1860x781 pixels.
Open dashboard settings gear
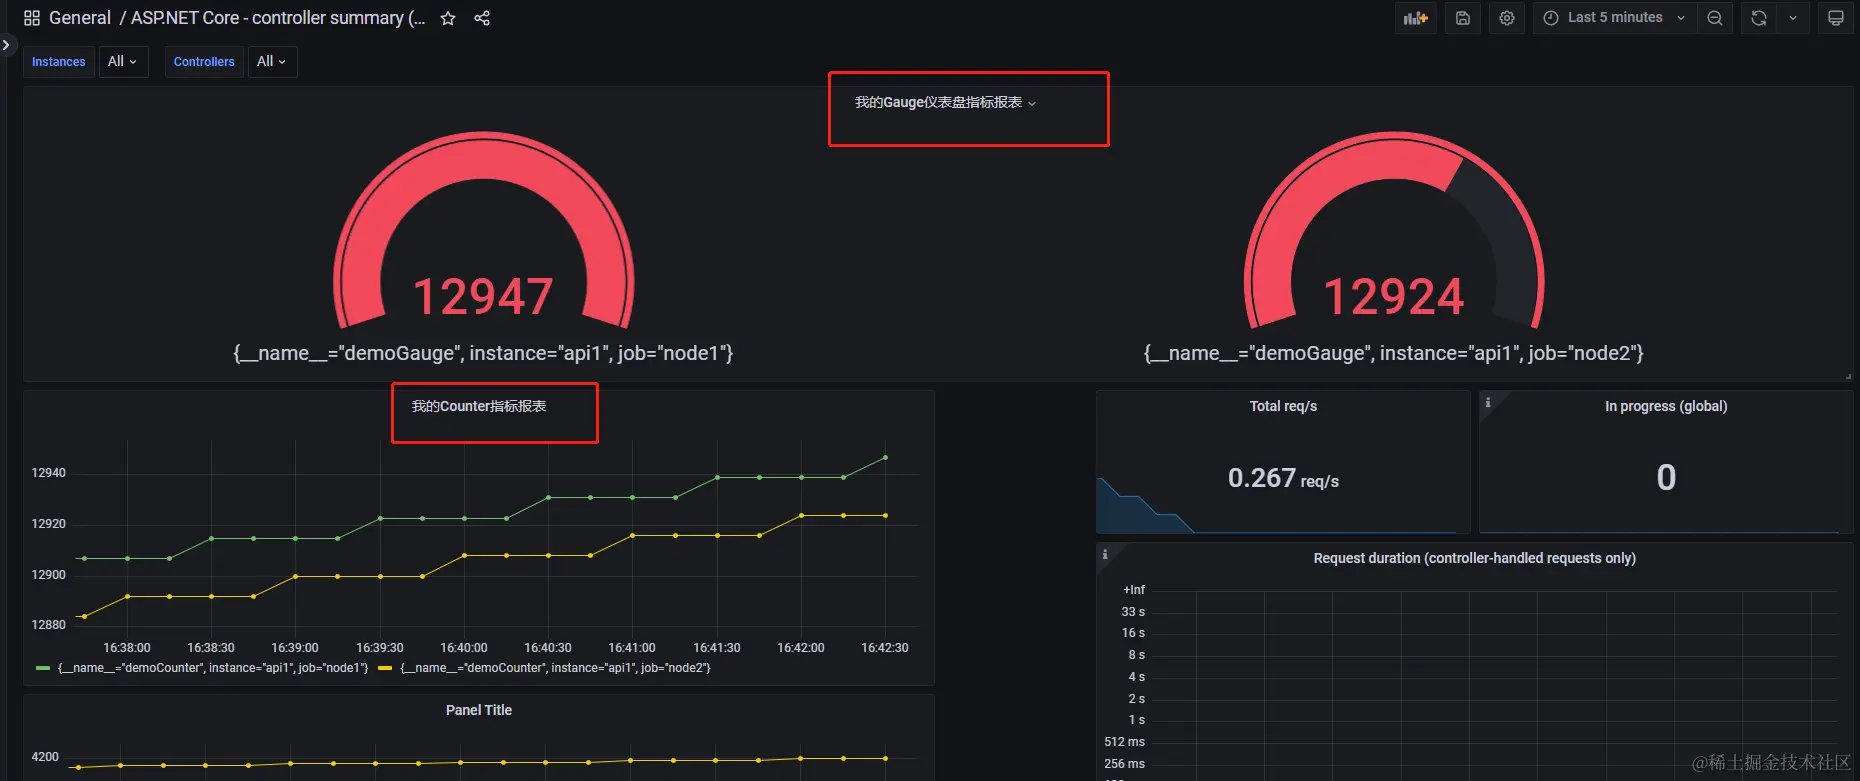pos(1507,18)
